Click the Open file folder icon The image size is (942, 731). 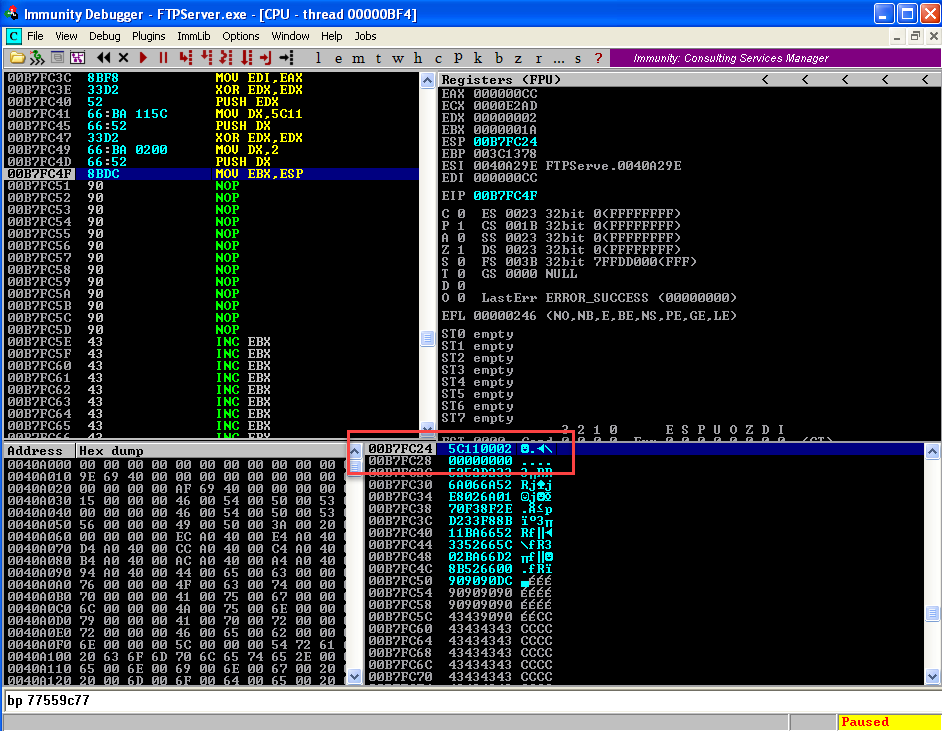coord(17,58)
